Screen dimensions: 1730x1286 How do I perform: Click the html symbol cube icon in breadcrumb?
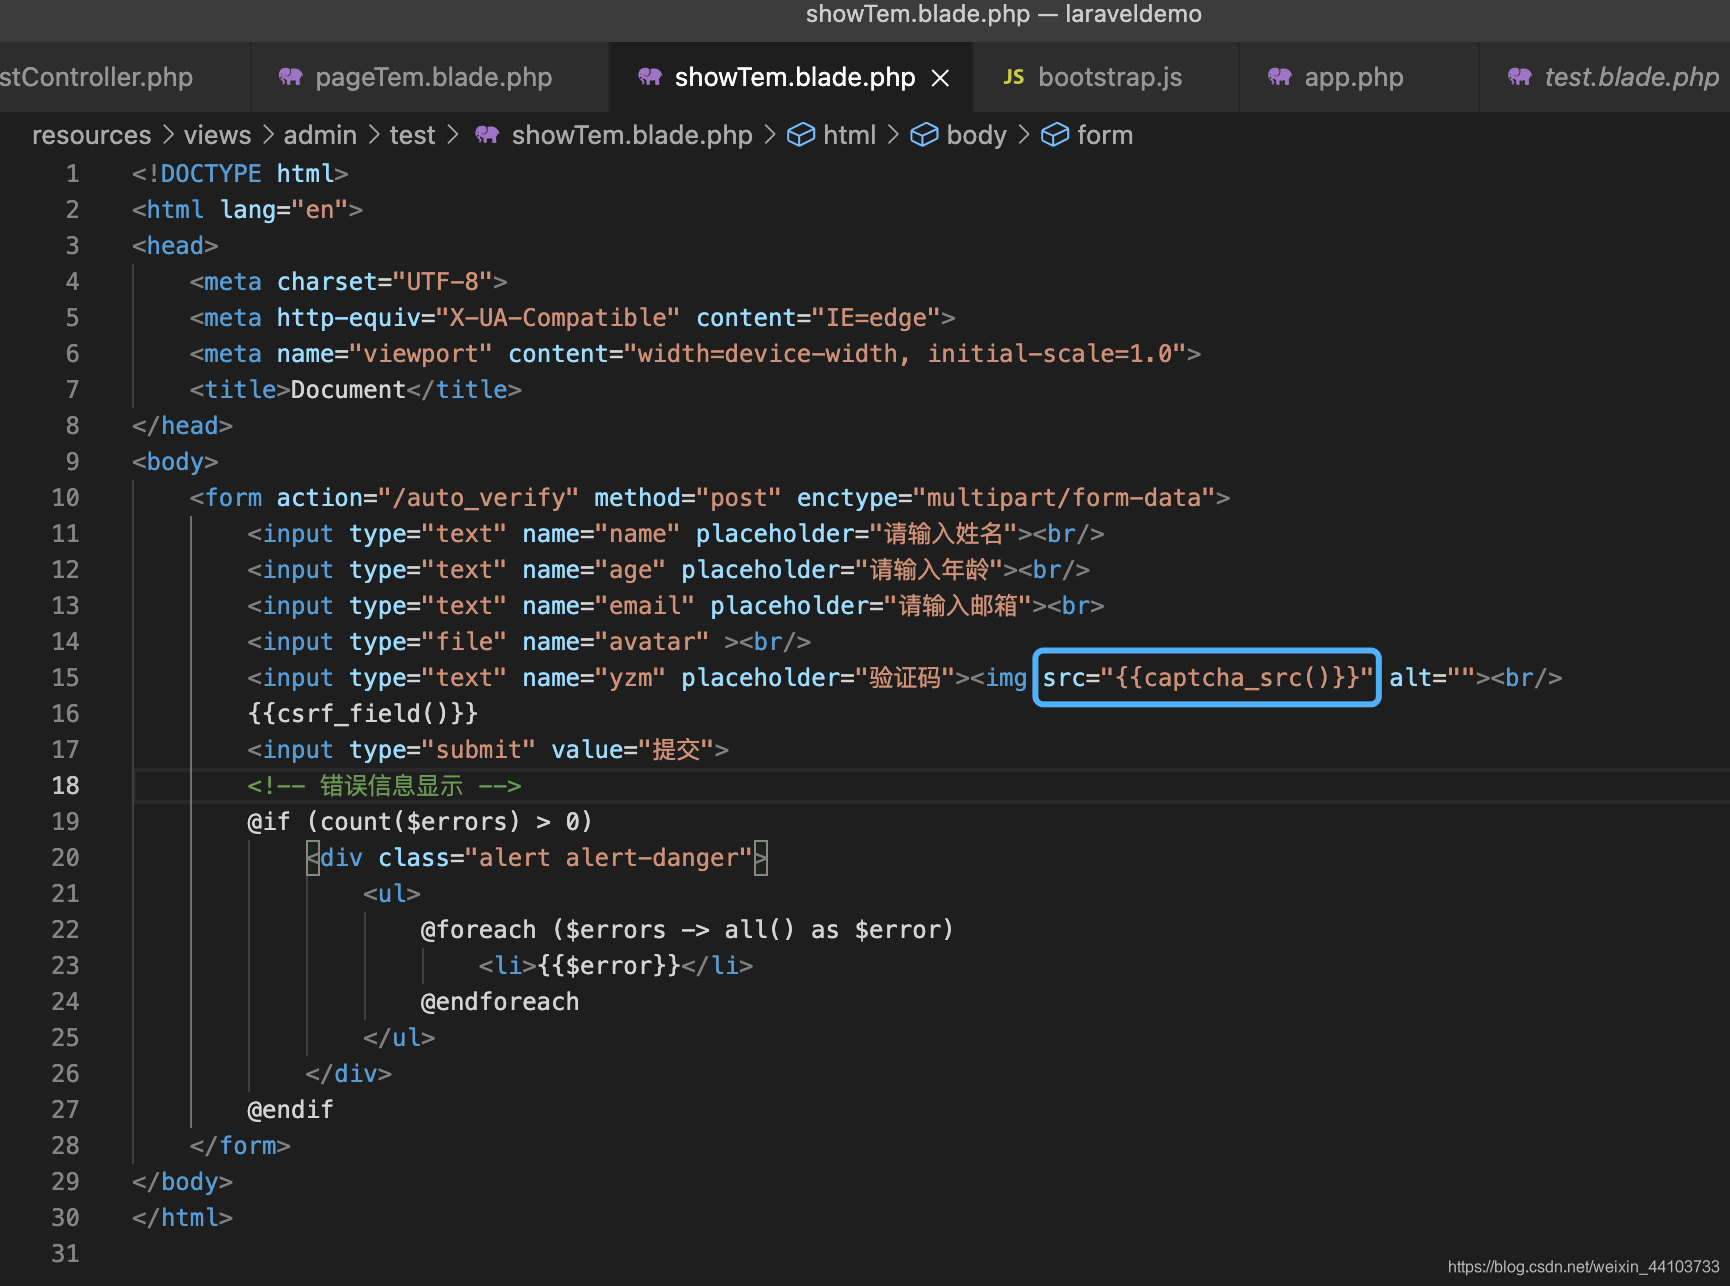coord(801,135)
